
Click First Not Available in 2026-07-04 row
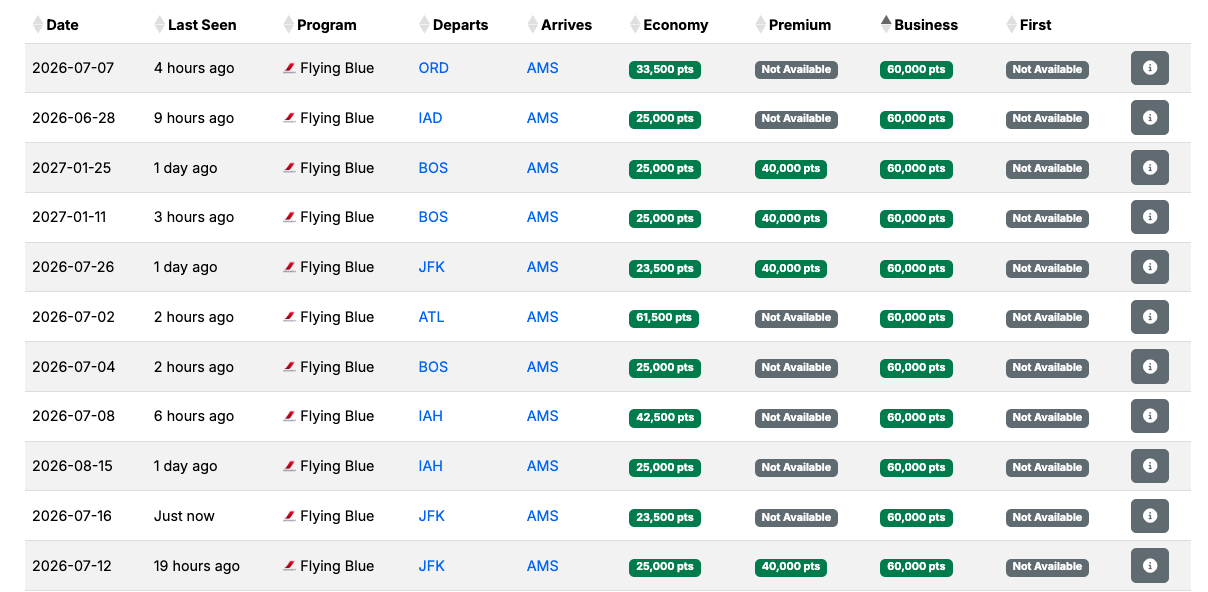tap(1047, 368)
